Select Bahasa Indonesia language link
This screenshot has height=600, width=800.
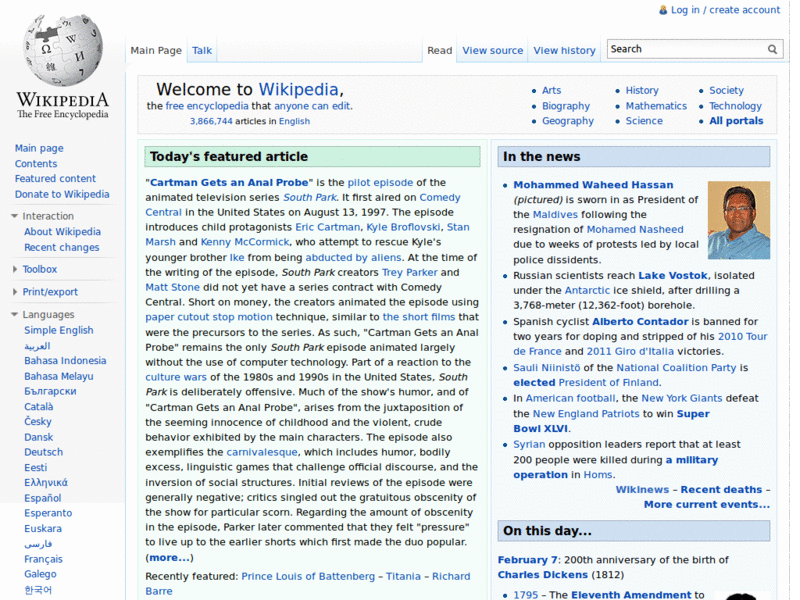(x=65, y=361)
